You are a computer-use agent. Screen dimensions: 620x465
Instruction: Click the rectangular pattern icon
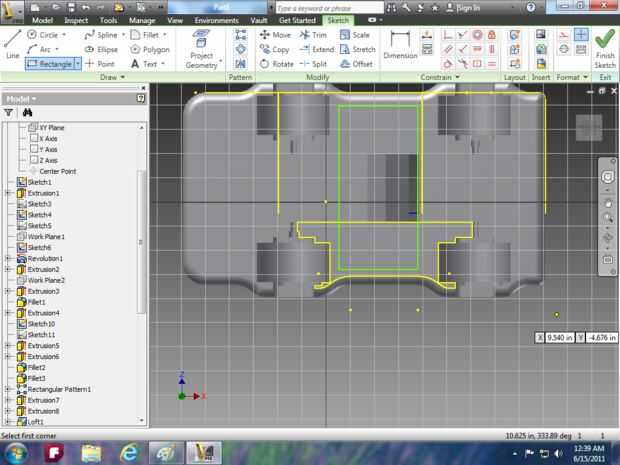pyautogui.click(x=240, y=35)
